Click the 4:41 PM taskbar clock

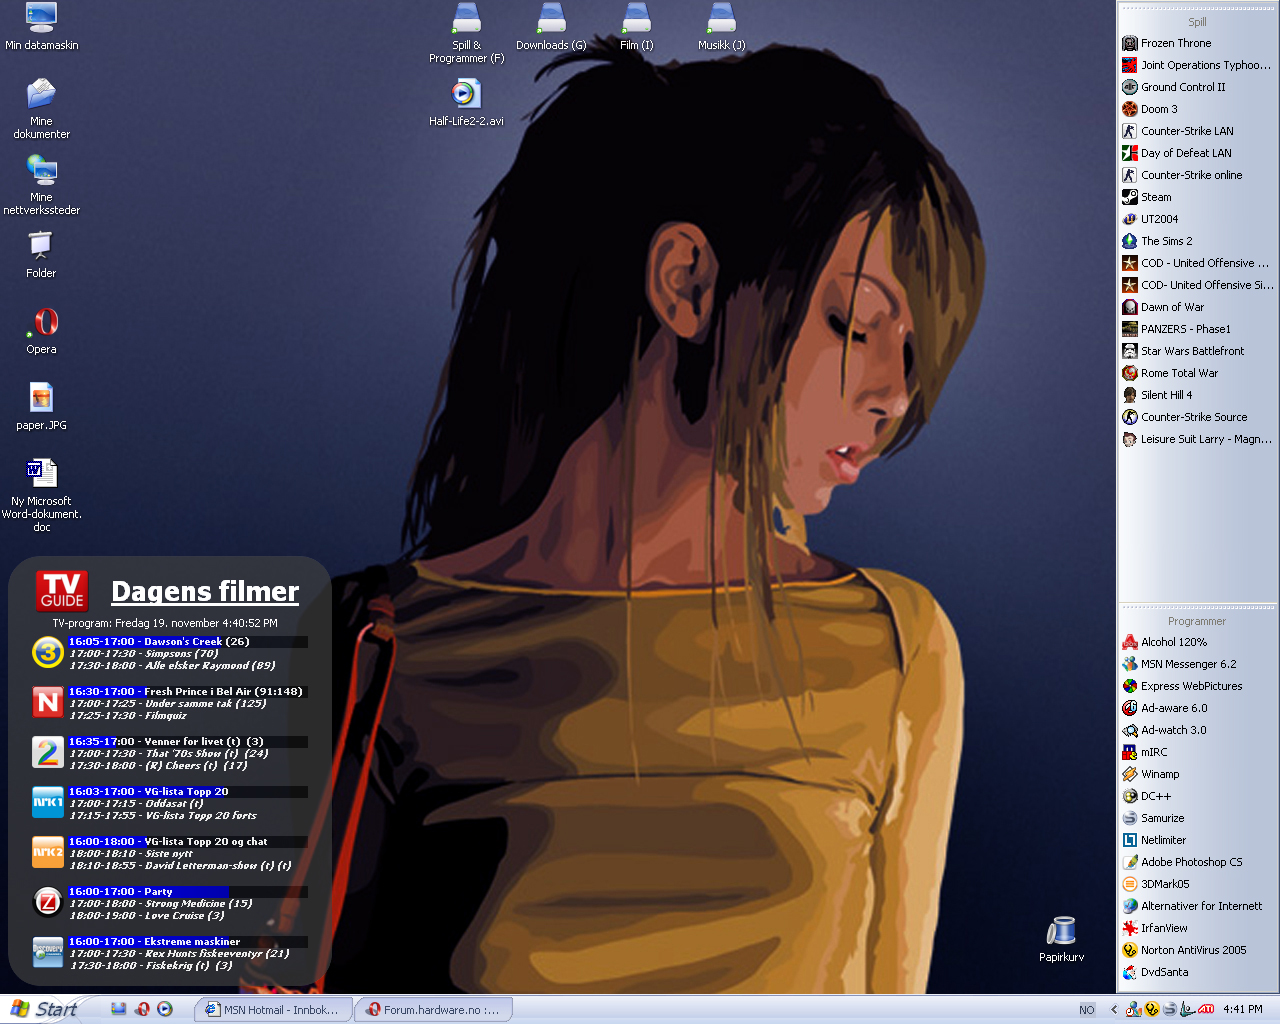[1243, 1010]
